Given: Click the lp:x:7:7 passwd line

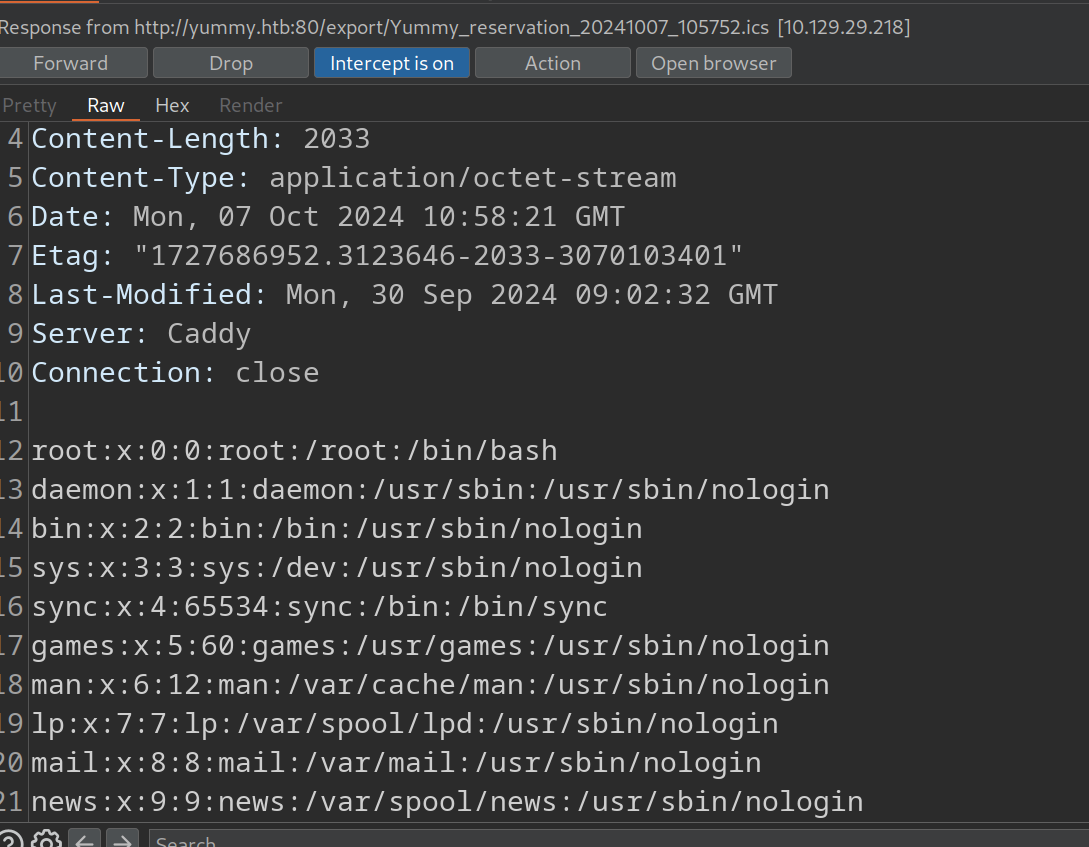Looking at the screenshot, I should [x=405, y=723].
